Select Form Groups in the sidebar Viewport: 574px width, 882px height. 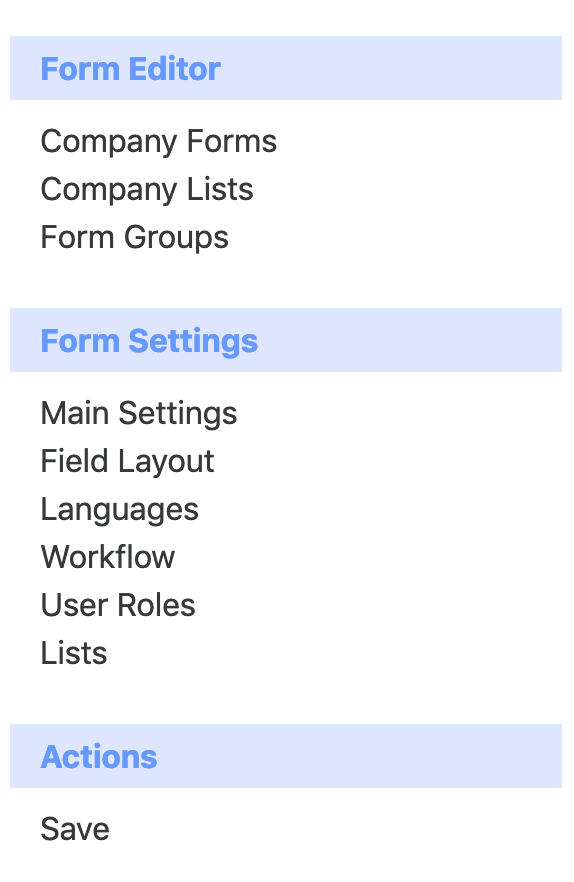(134, 237)
